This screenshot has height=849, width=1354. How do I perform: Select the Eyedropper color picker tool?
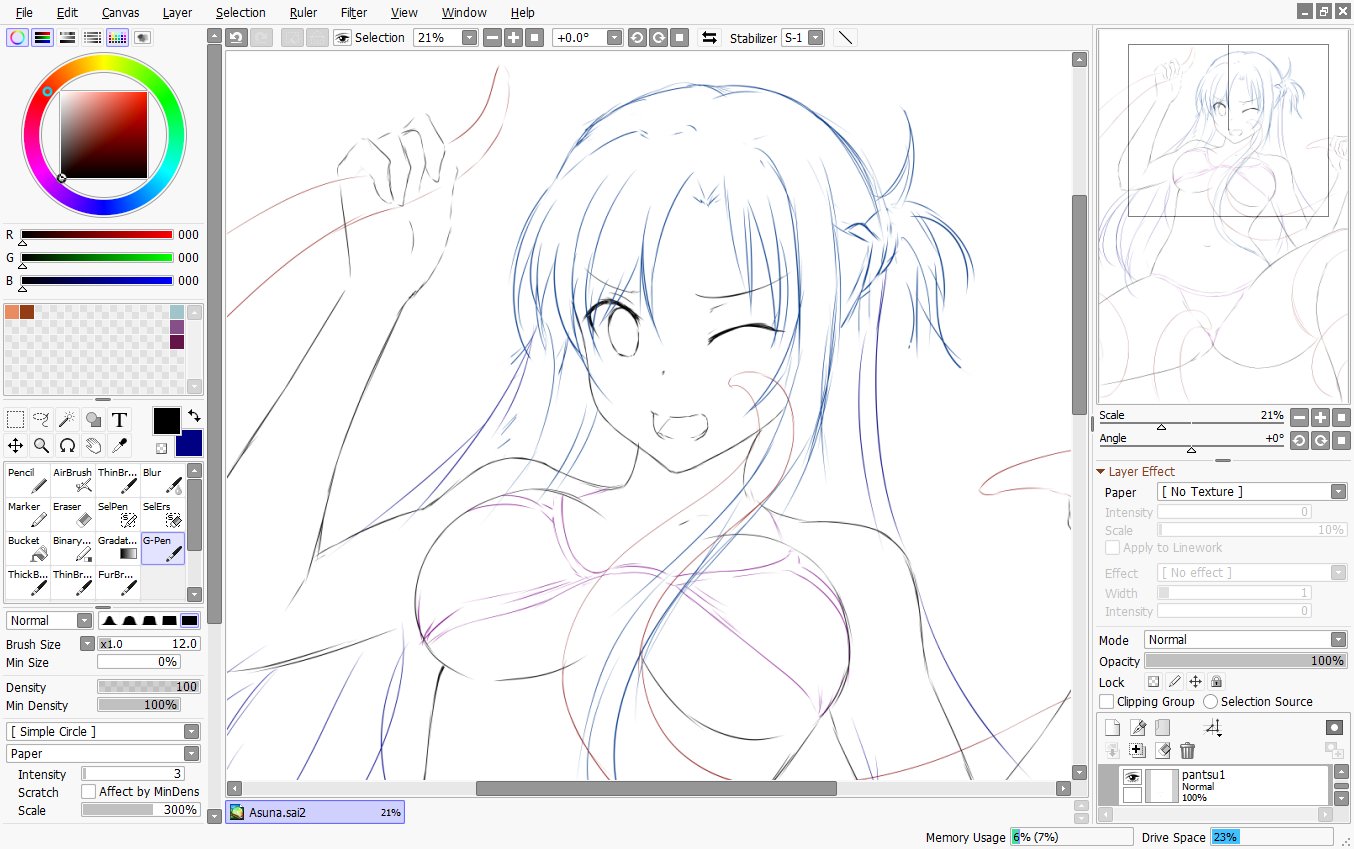point(119,445)
